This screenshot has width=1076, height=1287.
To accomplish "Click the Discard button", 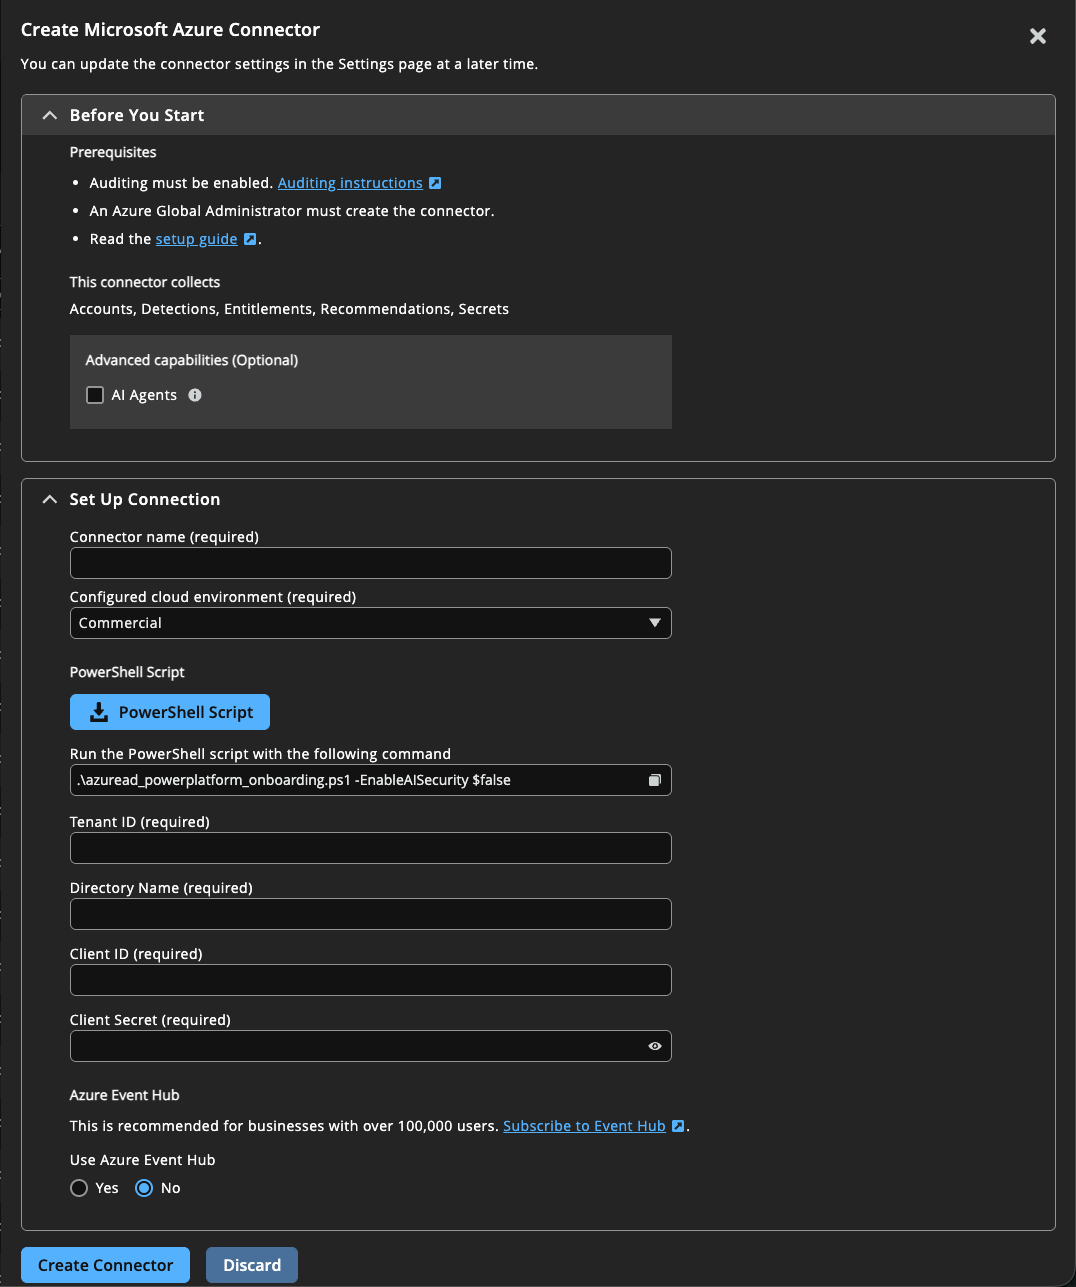I will [252, 1265].
